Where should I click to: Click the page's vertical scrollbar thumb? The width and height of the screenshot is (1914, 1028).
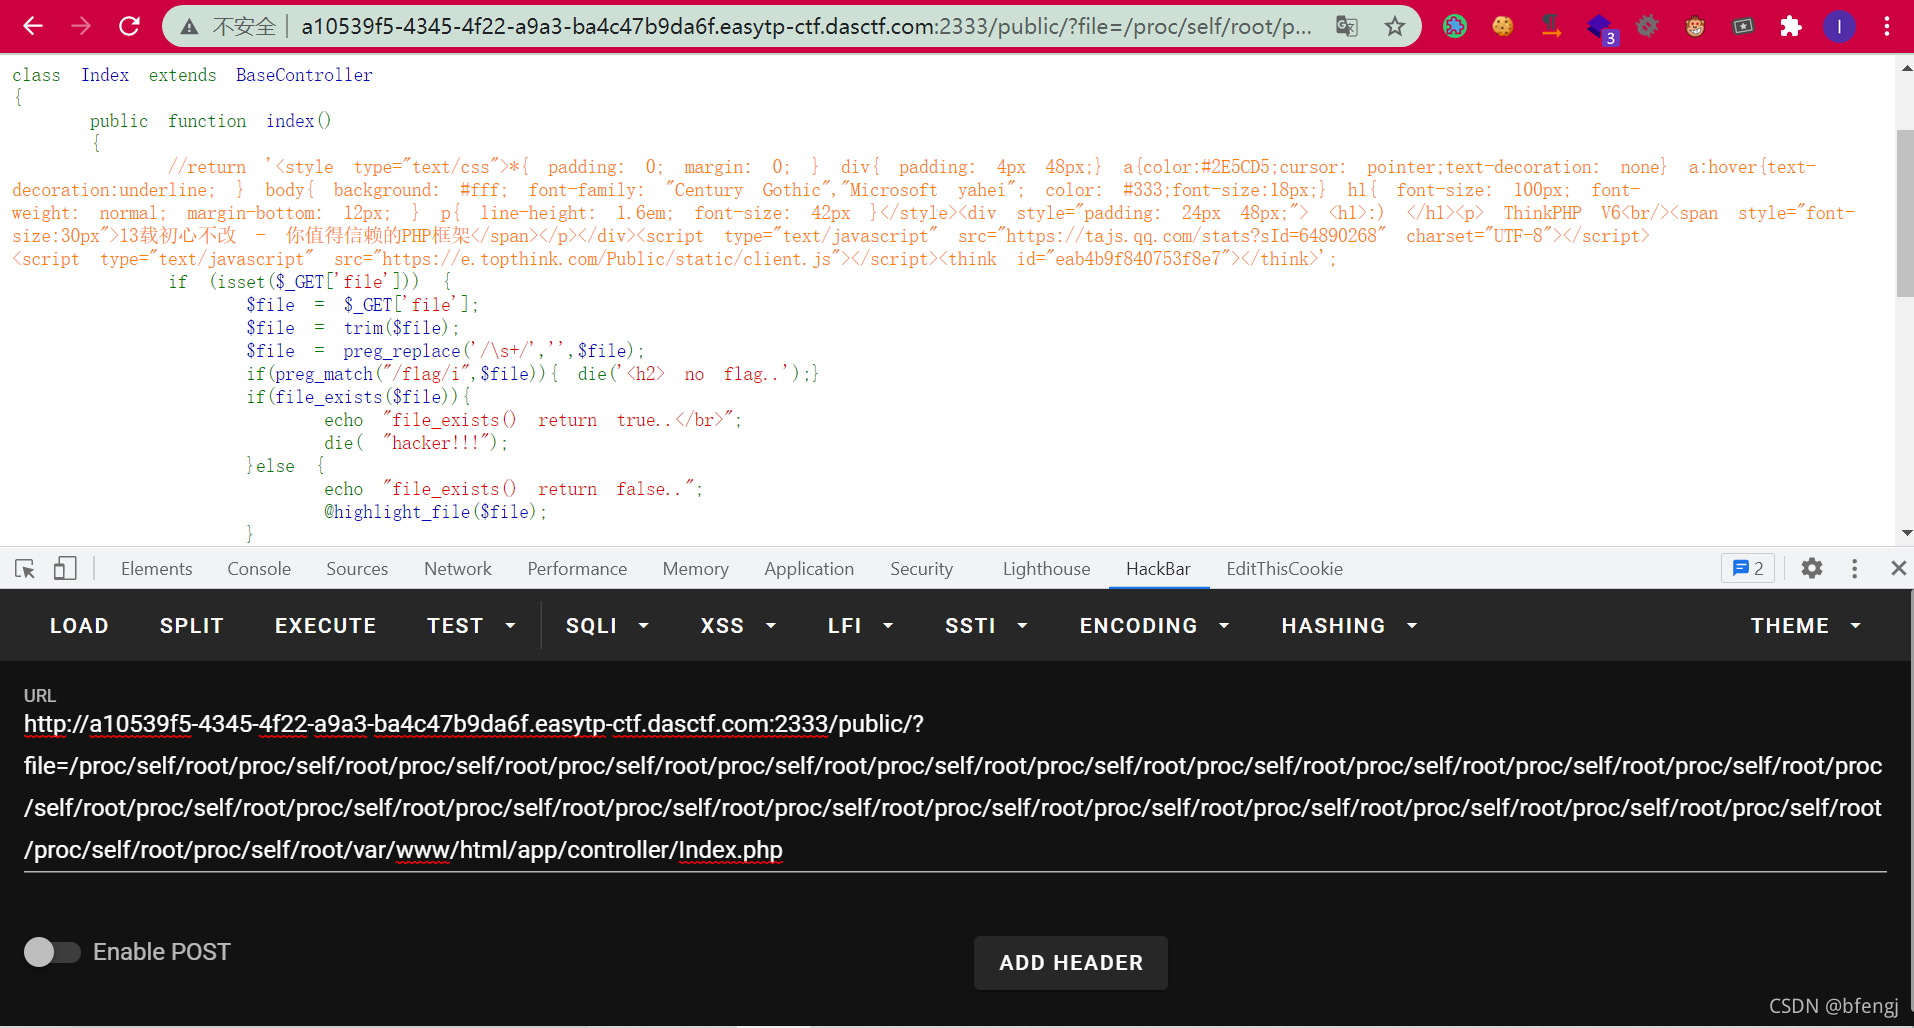tap(1905, 213)
